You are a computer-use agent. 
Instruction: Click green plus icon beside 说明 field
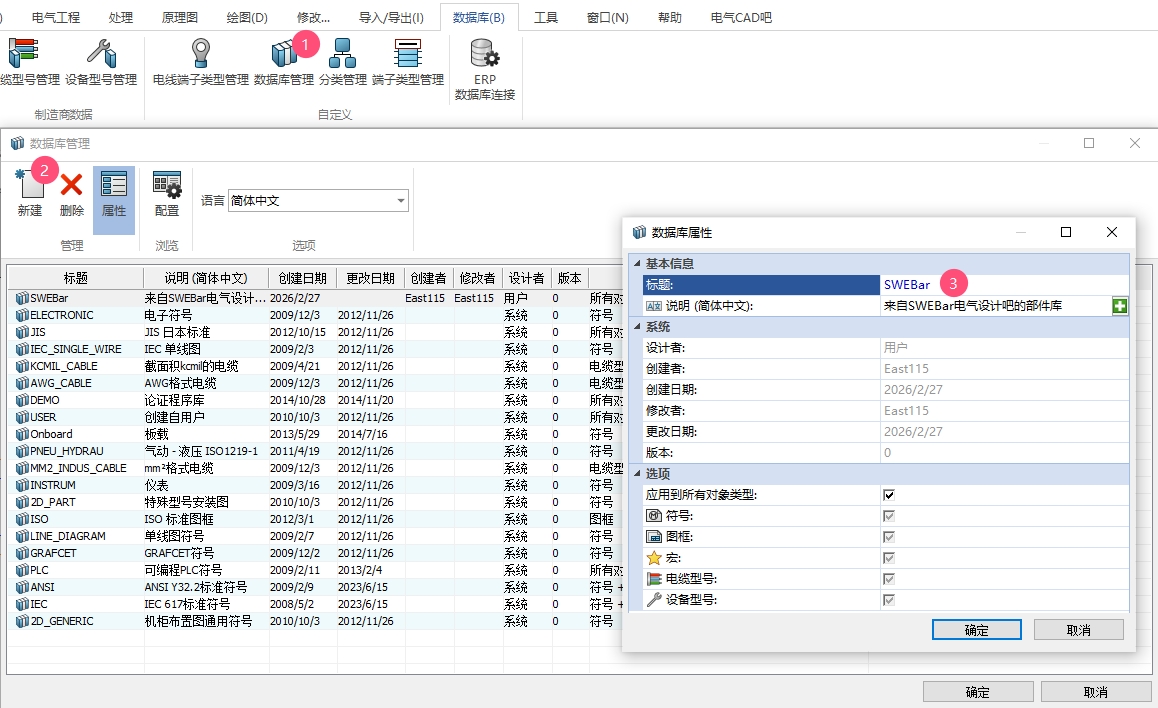(1120, 306)
